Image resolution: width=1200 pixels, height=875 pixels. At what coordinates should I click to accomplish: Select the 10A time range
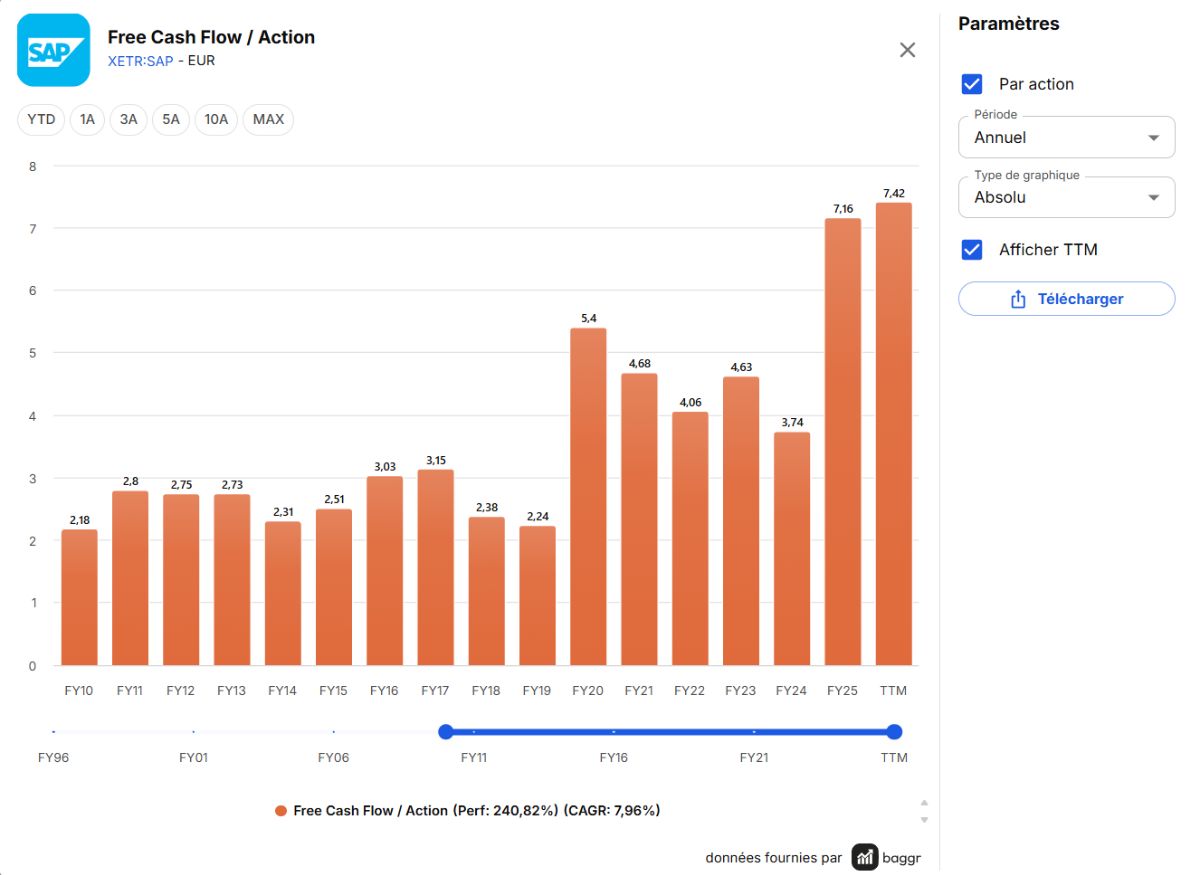point(216,120)
